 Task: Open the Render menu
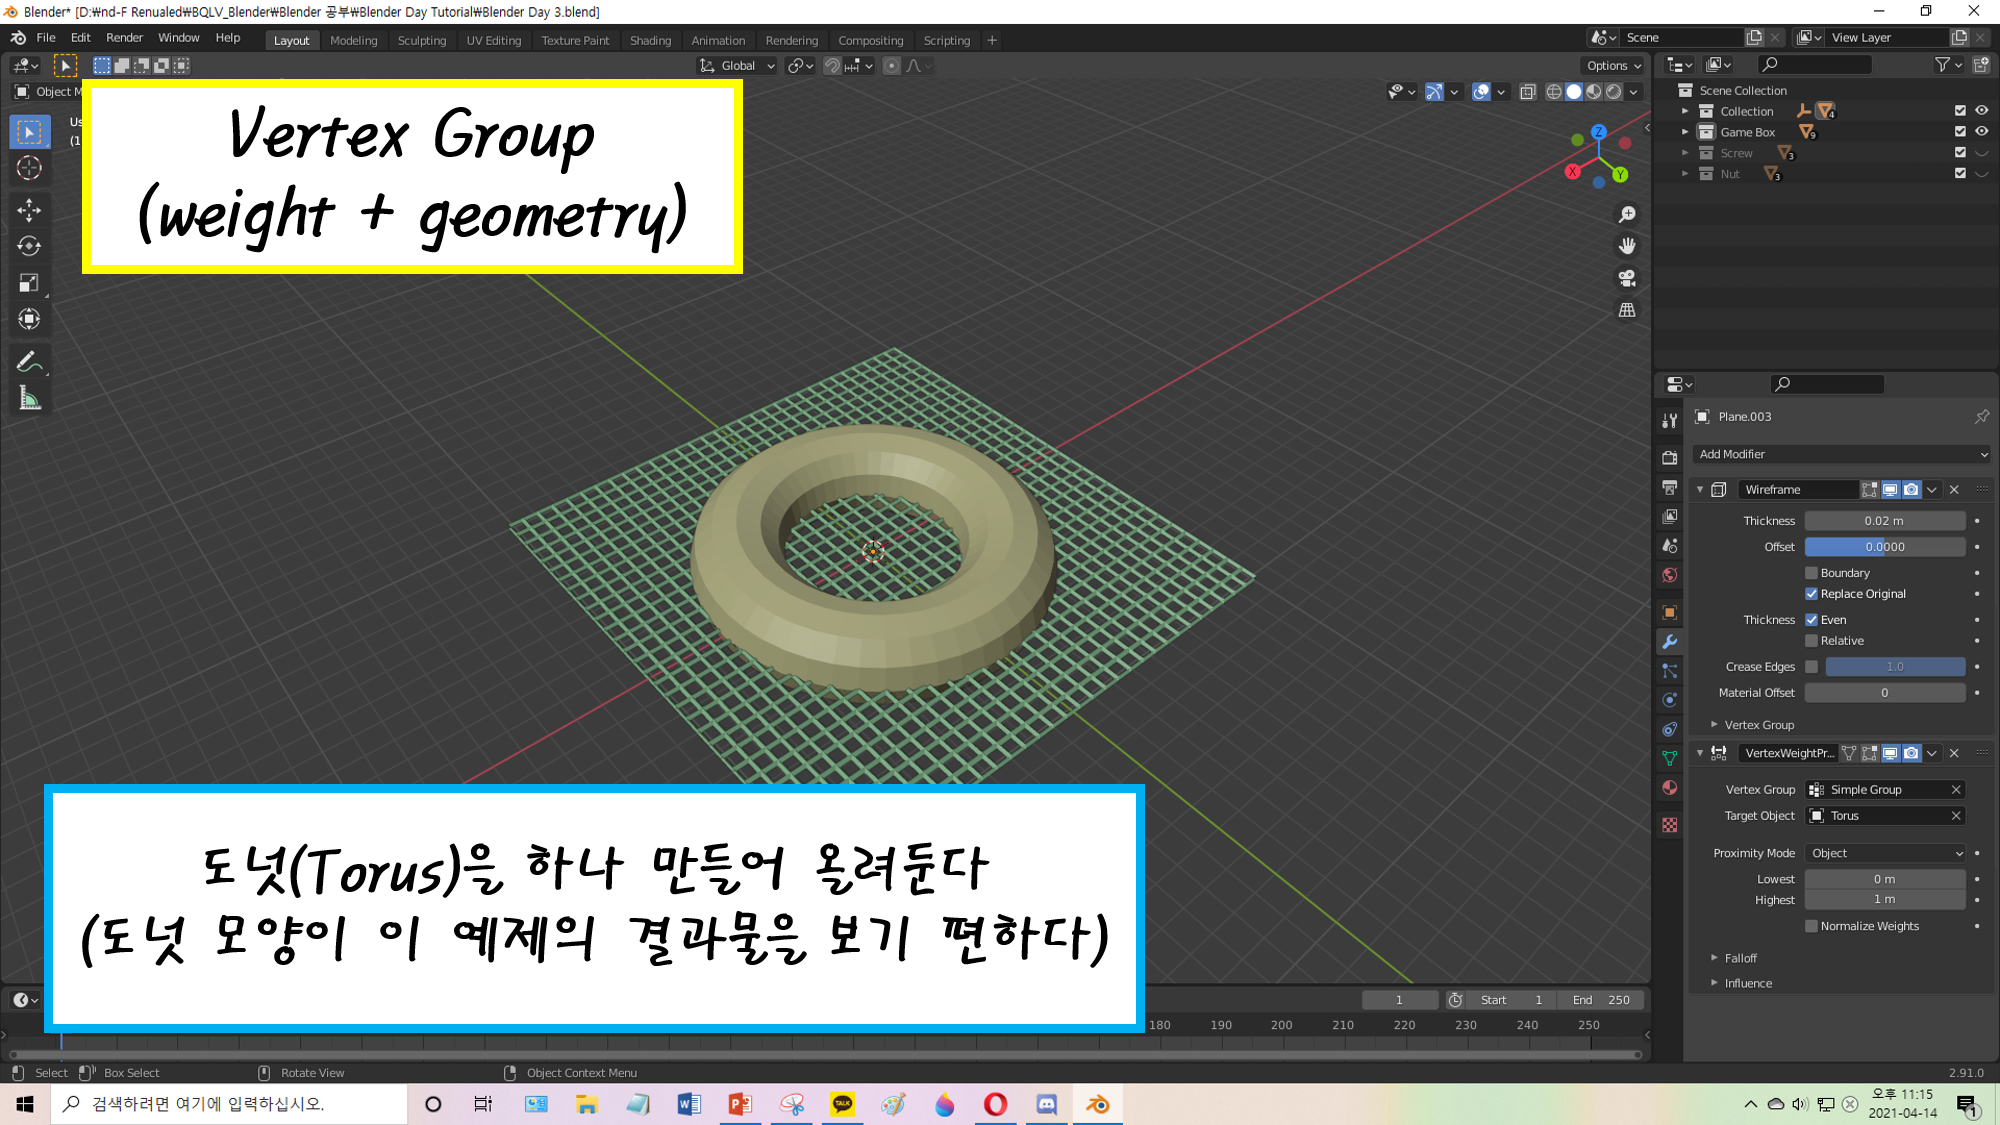pos(124,37)
